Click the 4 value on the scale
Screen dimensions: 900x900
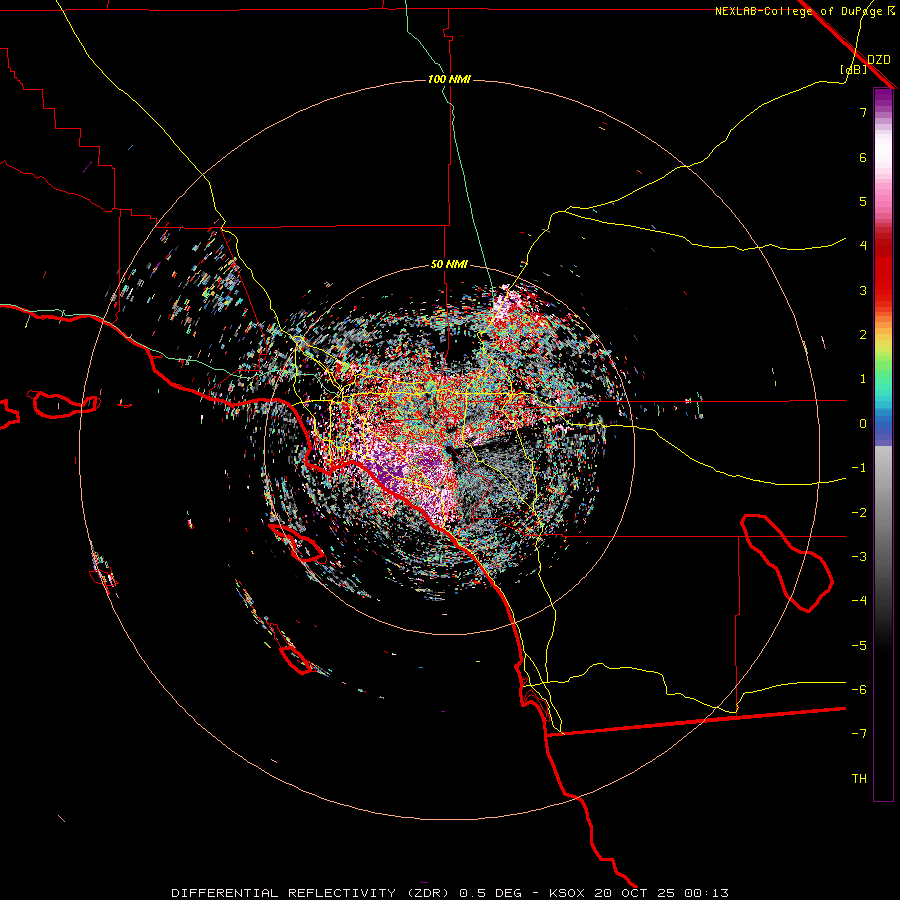[x=863, y=246]
